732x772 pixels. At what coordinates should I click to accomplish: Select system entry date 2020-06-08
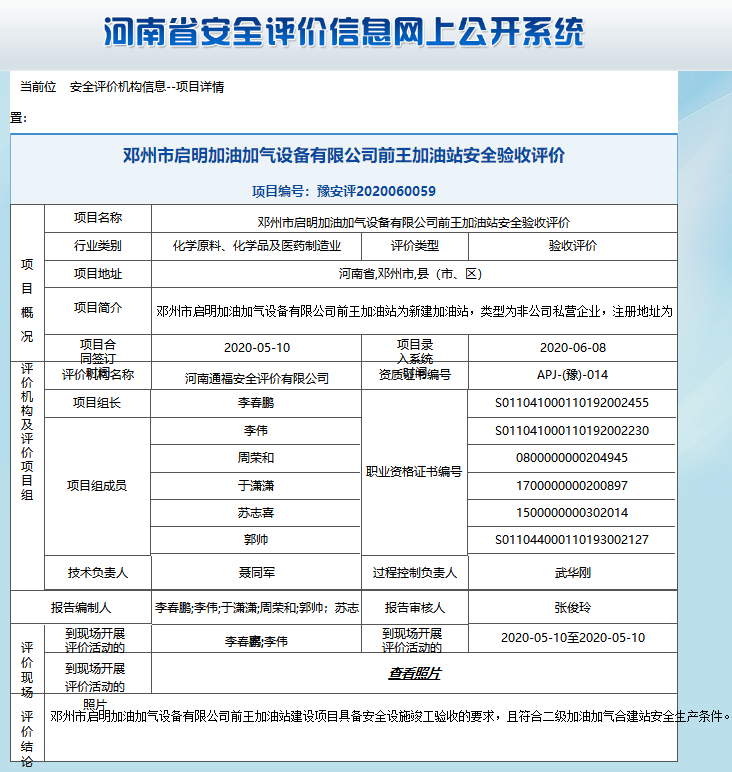(x=573, y=348)
